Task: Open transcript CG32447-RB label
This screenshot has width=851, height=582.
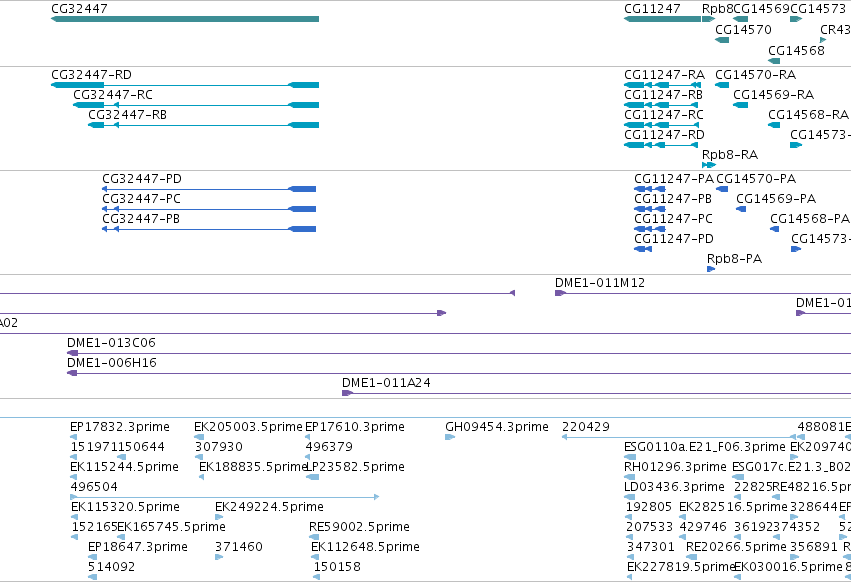Action: pyautogui.click(x=128, y=115)
